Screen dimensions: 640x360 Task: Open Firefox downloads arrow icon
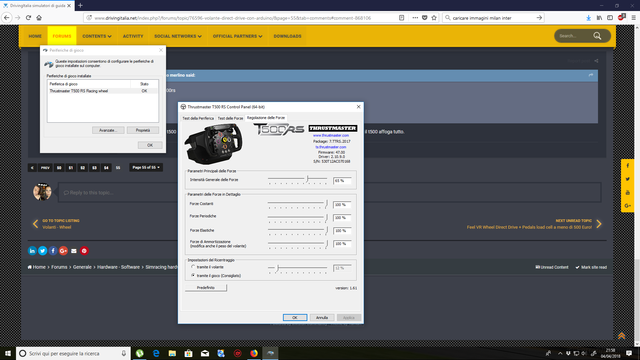point(588,18)
